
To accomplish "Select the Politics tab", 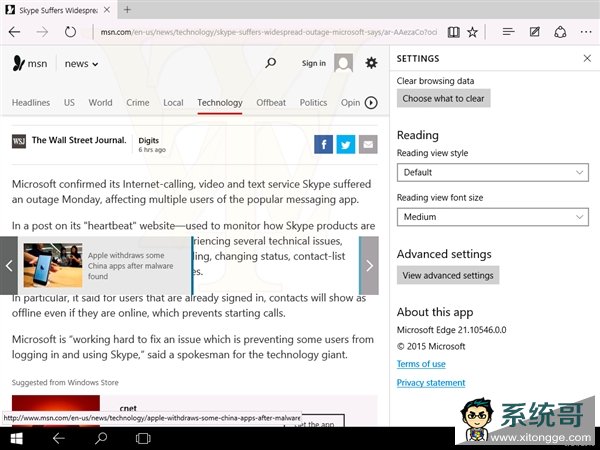I will point(313,103).
